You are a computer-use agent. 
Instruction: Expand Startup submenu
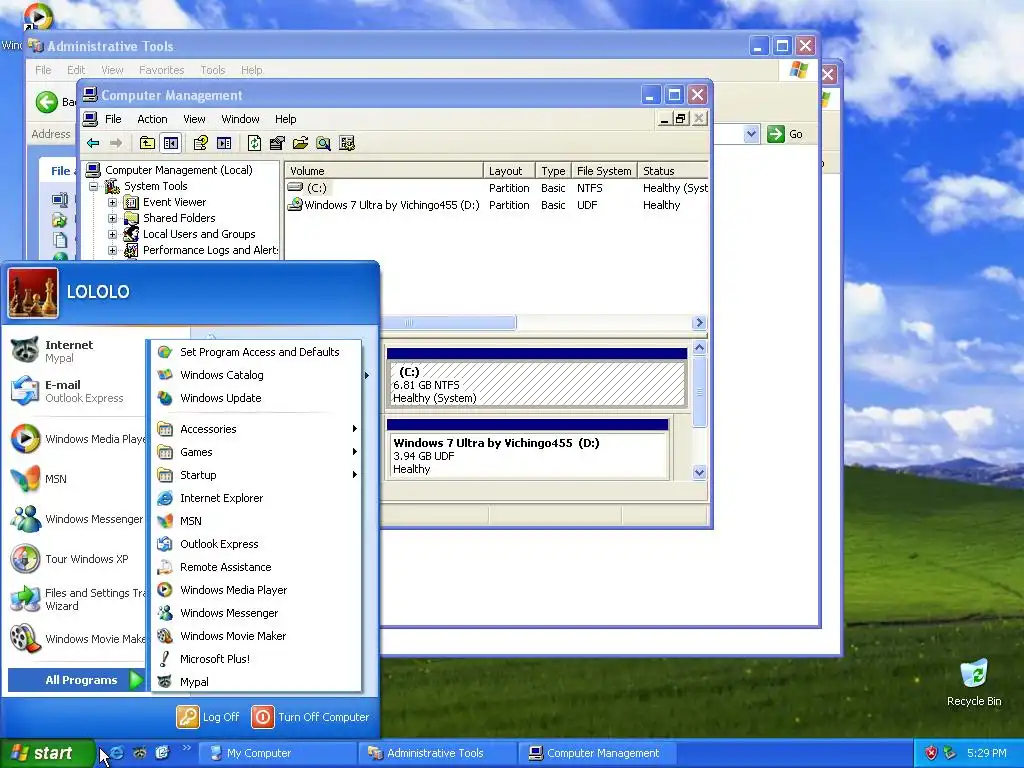click(257, 475)
